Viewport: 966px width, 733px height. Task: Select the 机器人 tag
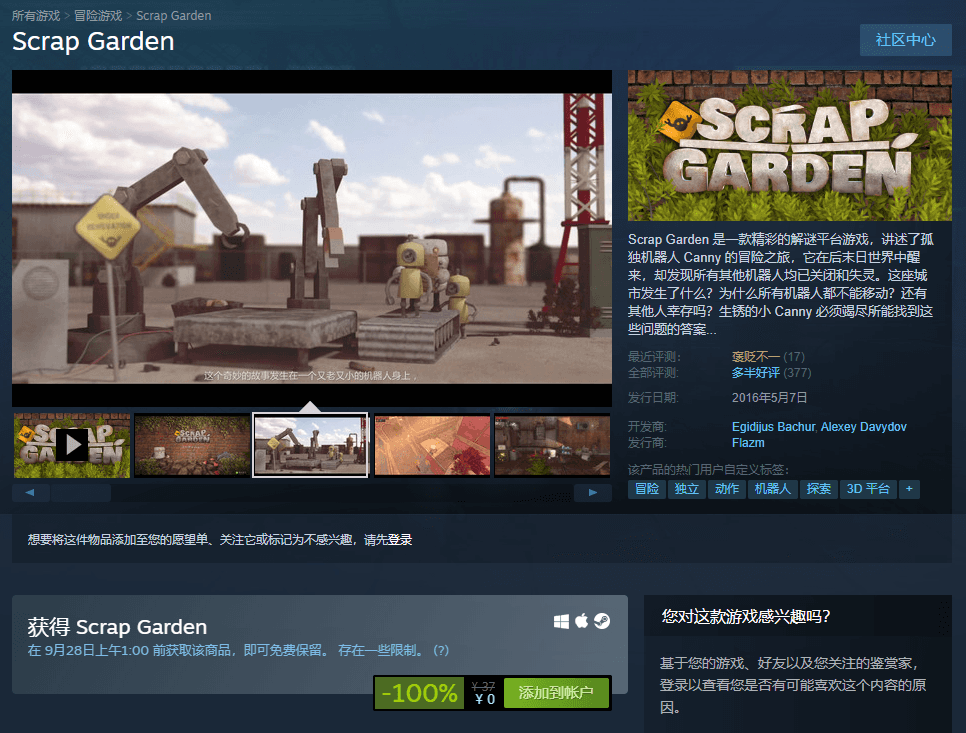pyautogui.click(x=772, y=489)
